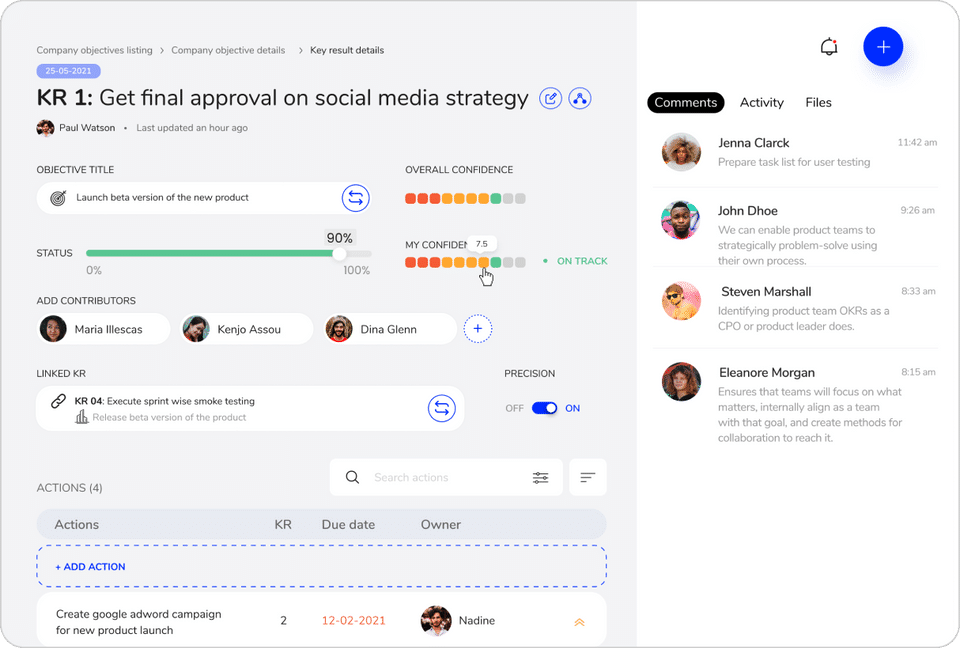Click the green block in My Confidence
Screen dimensions: 960x648
click(x=496, y=262)
